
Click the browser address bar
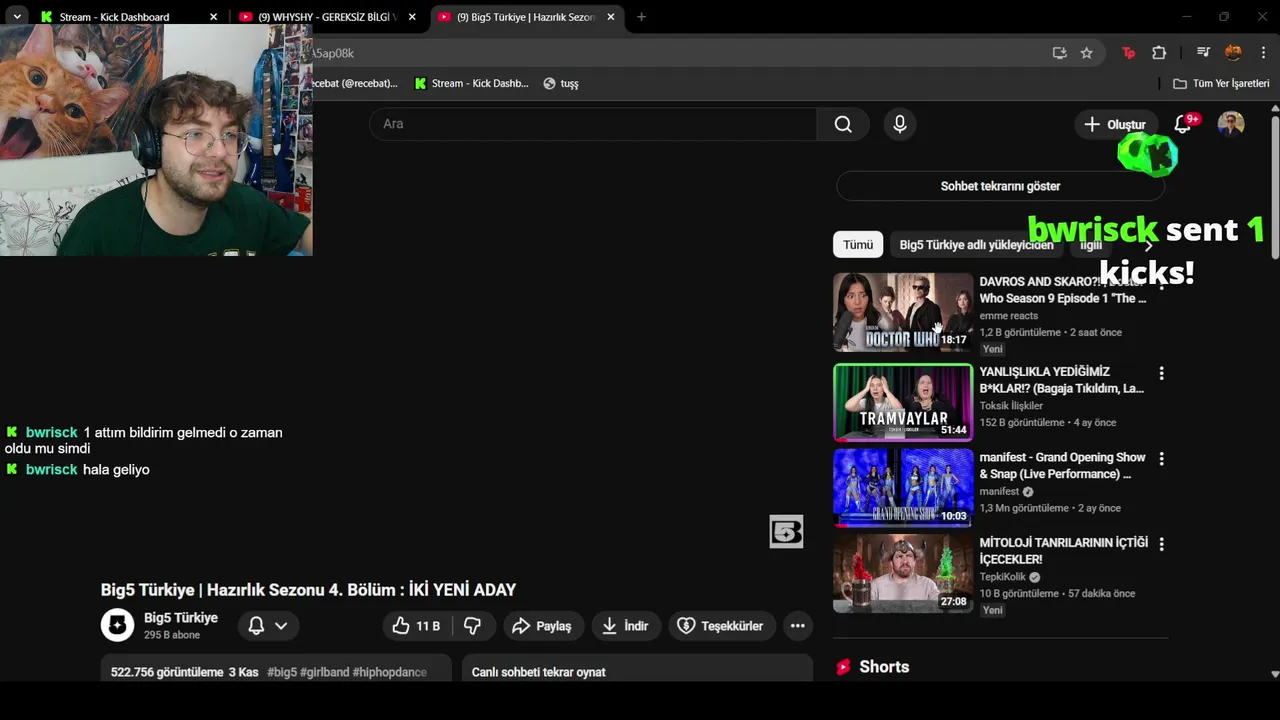(x=680, y=53)
